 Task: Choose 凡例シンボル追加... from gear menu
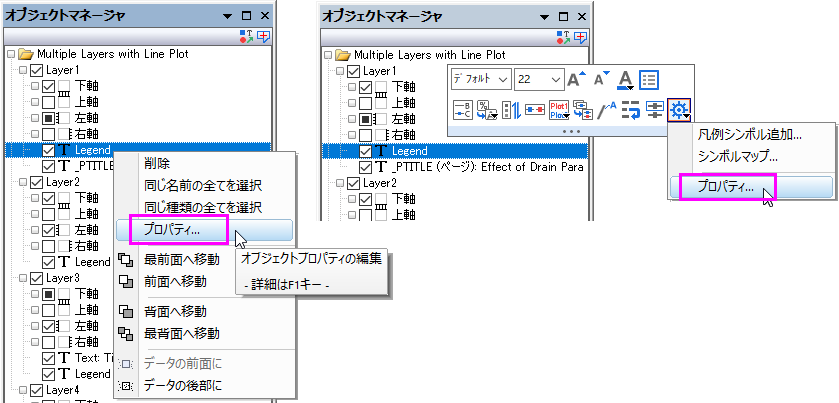click(x=750, y=135)
